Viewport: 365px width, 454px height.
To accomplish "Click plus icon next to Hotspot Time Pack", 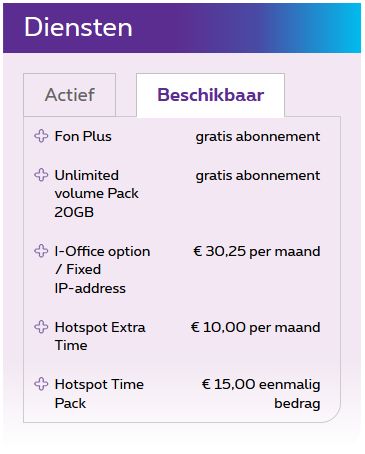I will 41,384.
